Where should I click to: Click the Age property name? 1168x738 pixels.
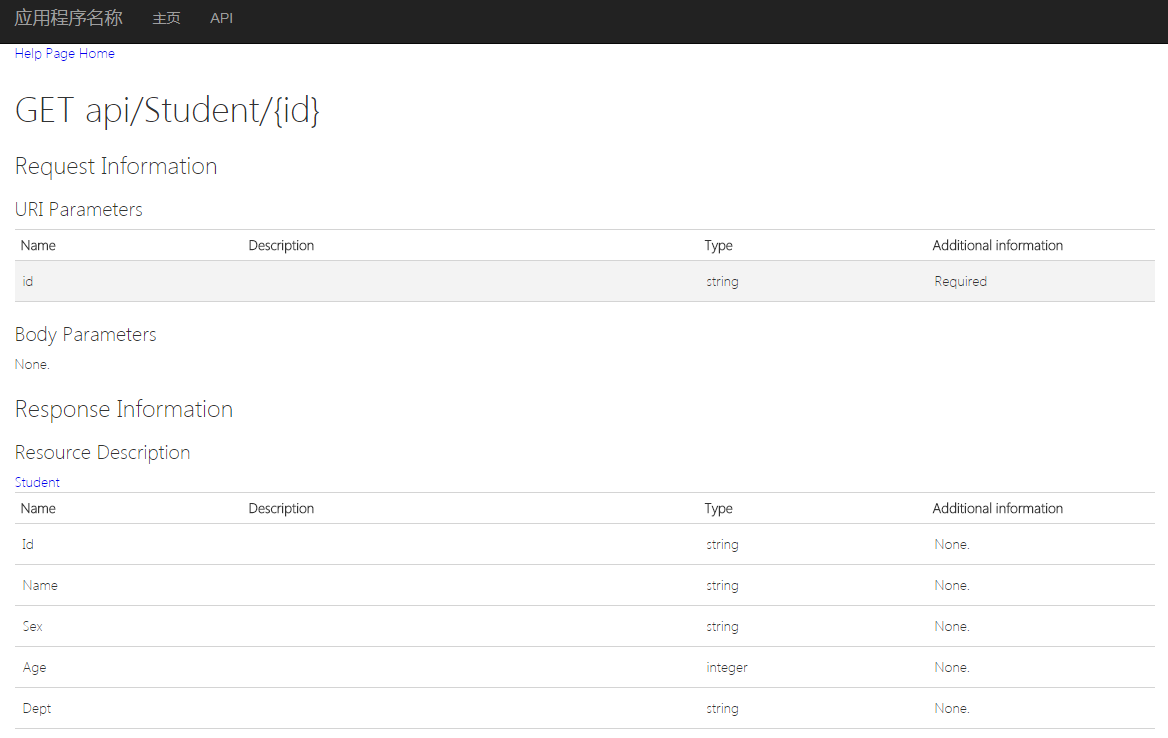pyautogui.click(x=34, y=668)
